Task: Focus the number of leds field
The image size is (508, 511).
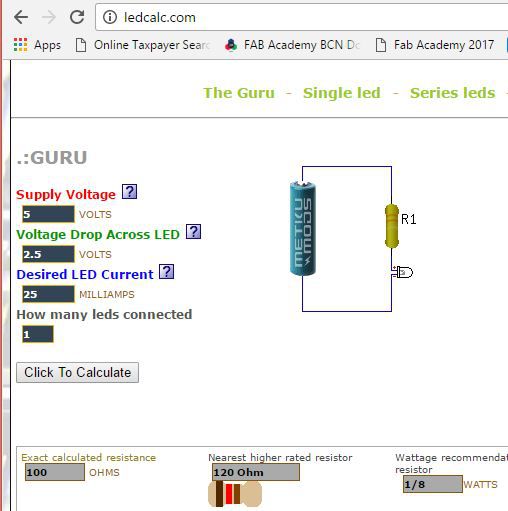Action: pyautogui.click(x=38, y=334)
